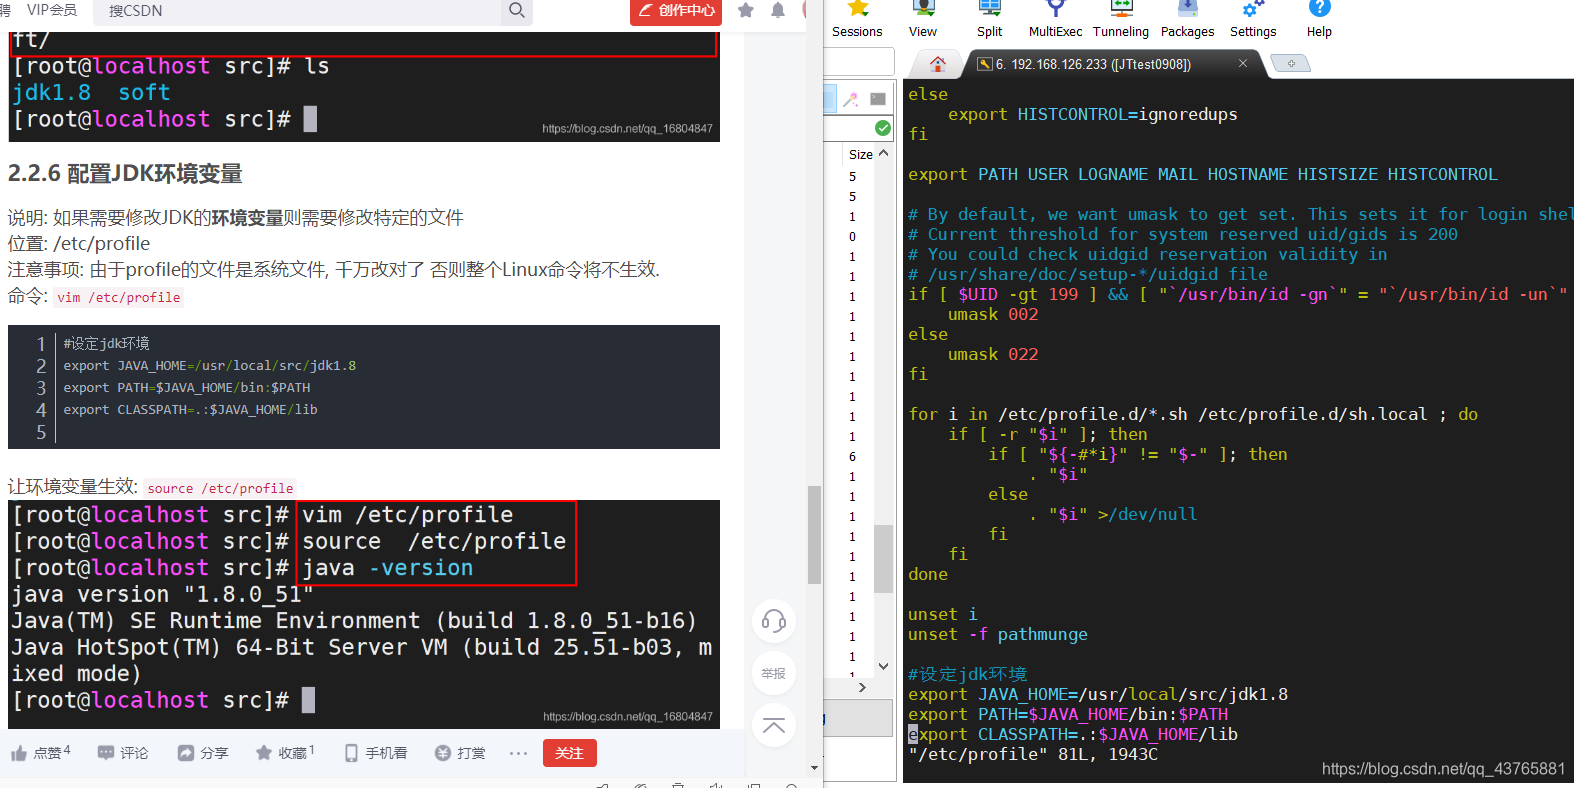Open the more options ellipsis
The image size is (1574, 788).
(x=518, y=753)
